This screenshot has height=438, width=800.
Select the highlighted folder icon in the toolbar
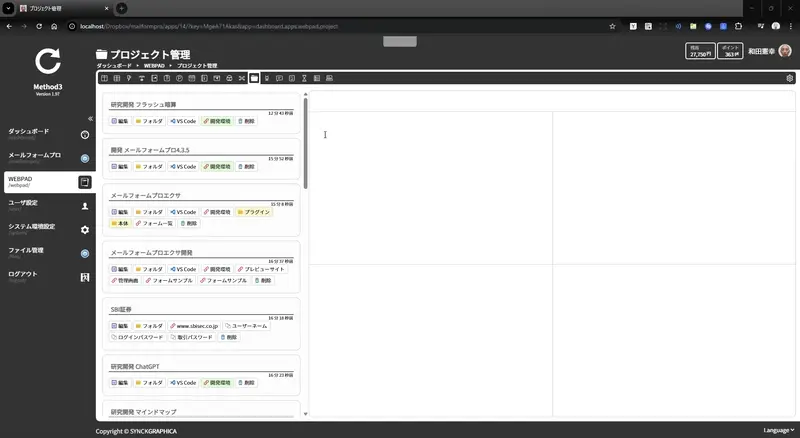254,77
